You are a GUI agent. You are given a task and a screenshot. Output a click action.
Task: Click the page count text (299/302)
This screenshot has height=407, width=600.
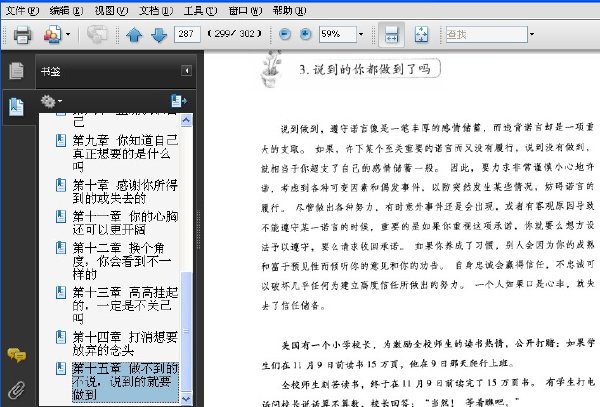pyautogui.click(x=234, y=34)
